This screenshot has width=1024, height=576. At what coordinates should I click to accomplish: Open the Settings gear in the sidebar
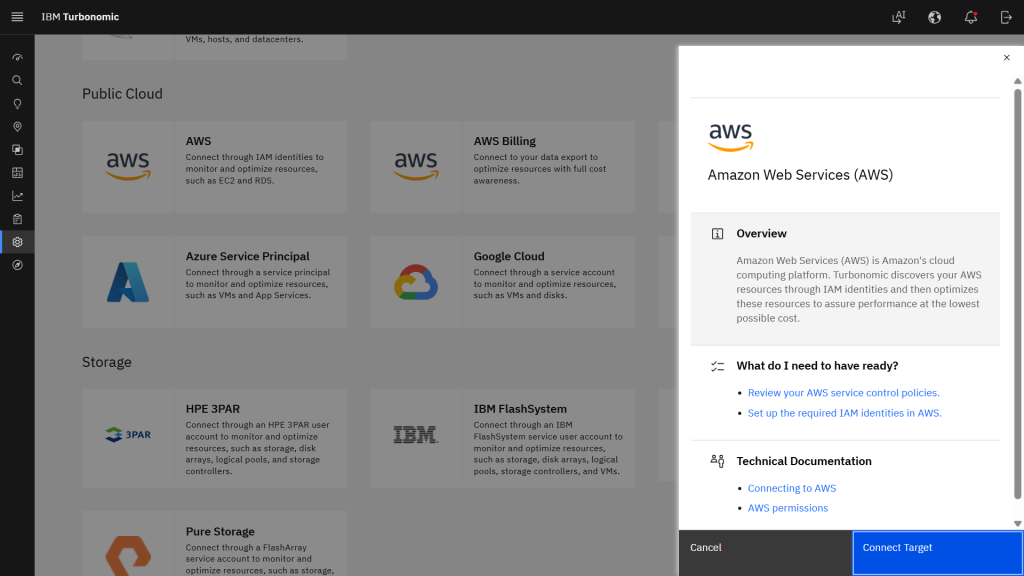[16, 241]
